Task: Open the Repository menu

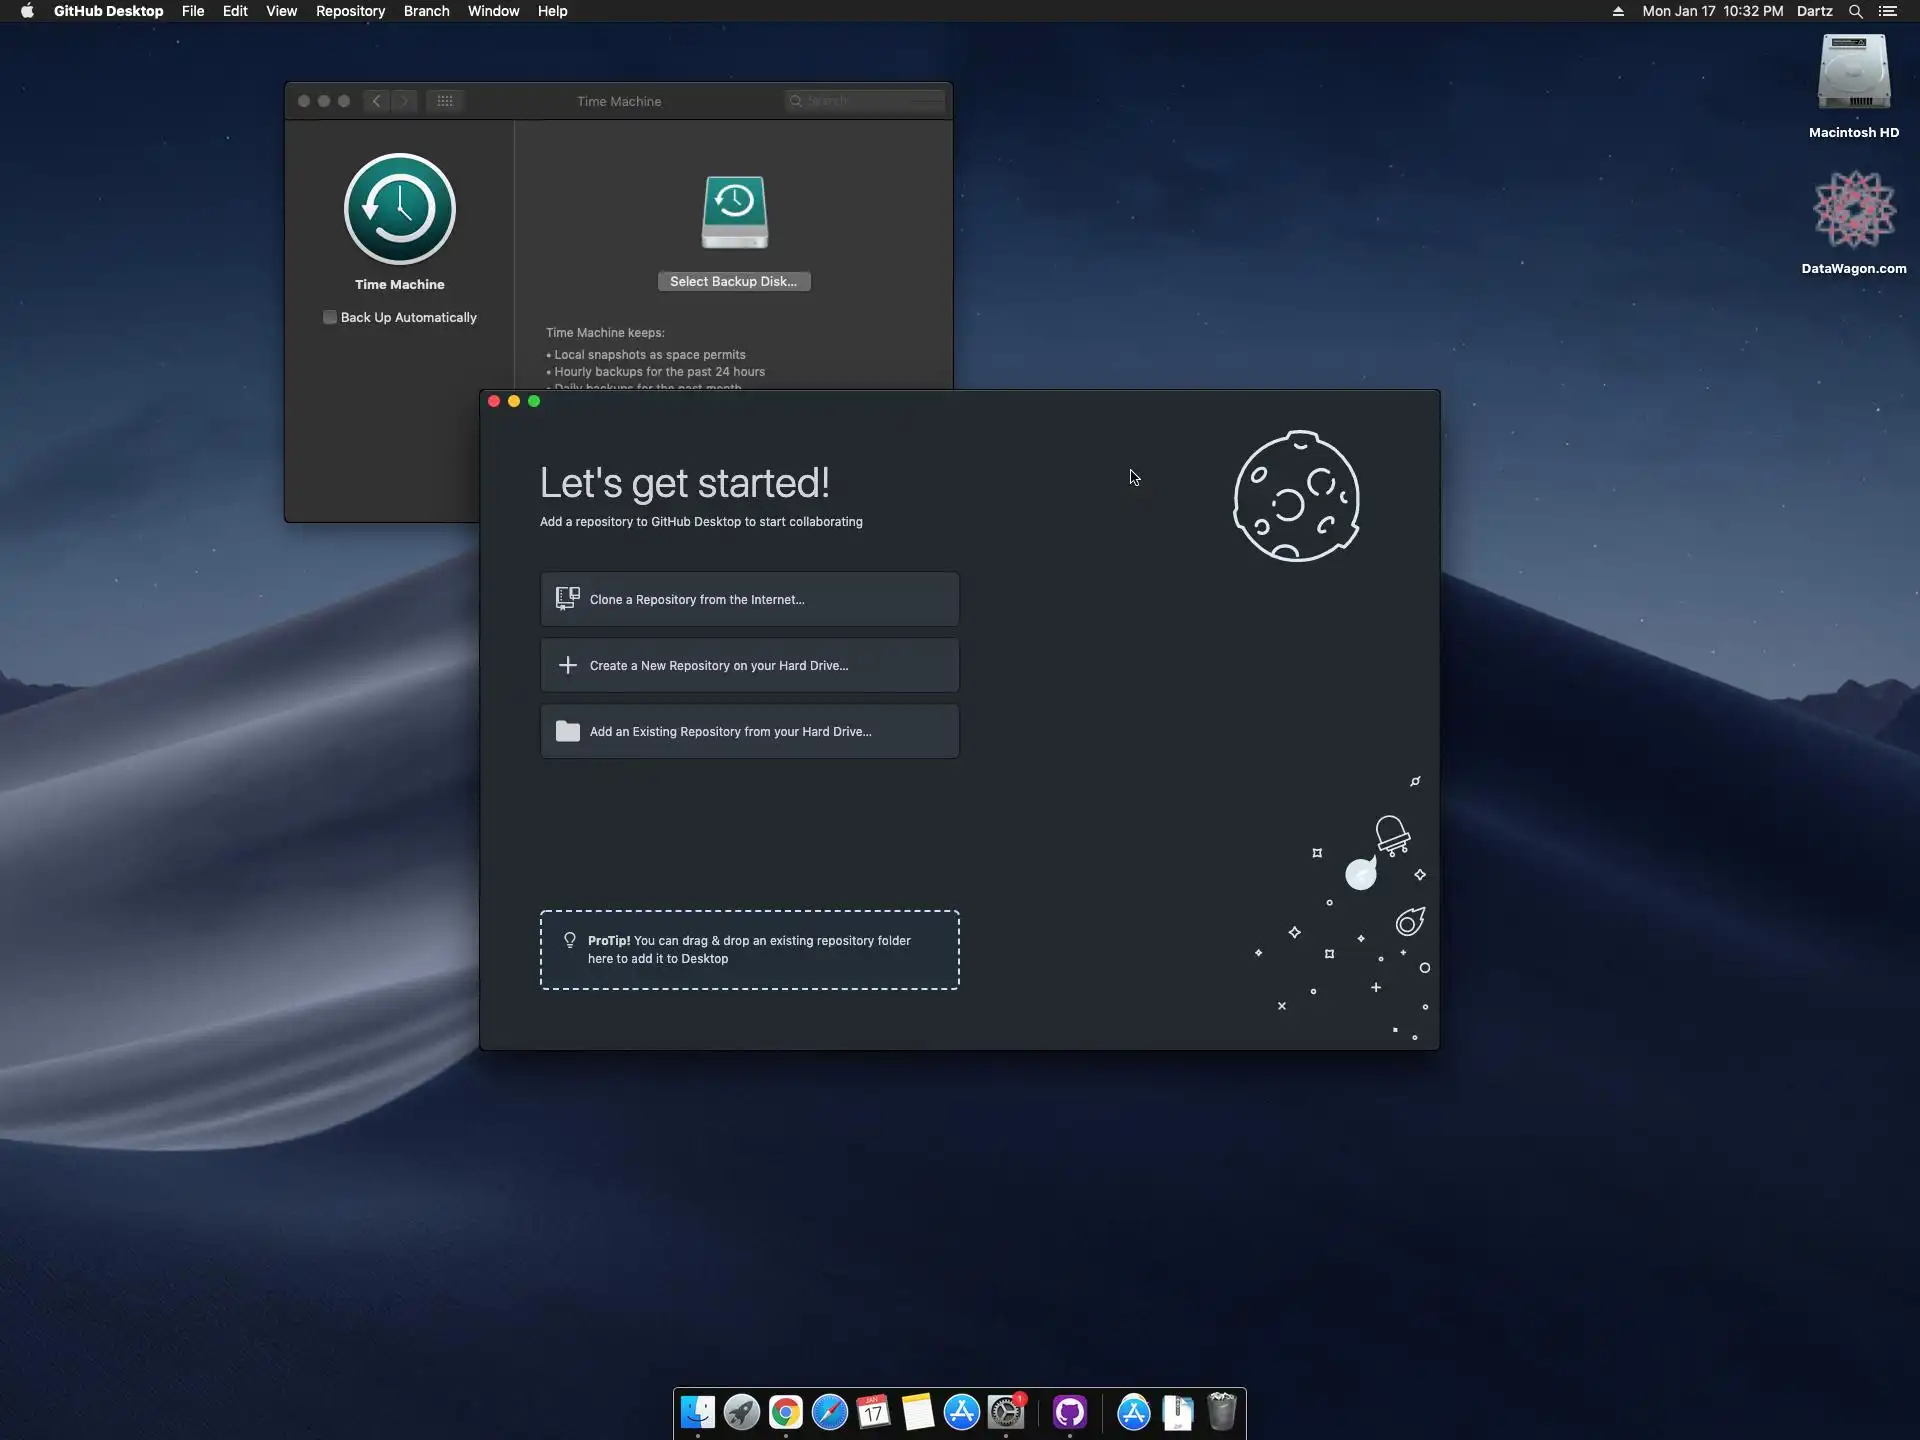Action: pyautogui.click(x=350, y=11)
